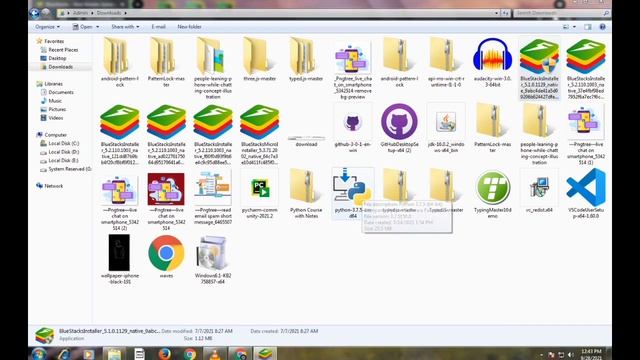This screenshot has height=360, width=640.
Task: Open the Music library
Action: [x=55, y=101]
